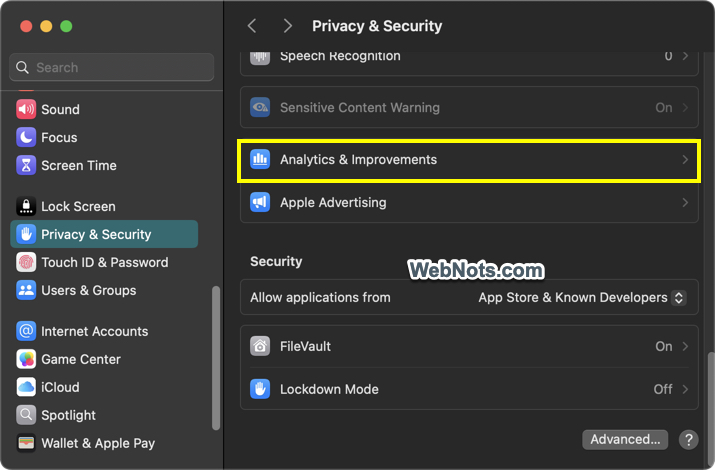This screenshot has height=470, width=715.
Task: Click the Apple Advertising megaphone icon
Action: [260, 202]
